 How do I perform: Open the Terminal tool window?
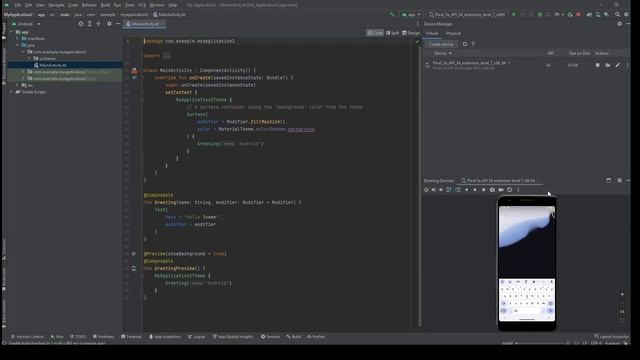pos(131,337)
